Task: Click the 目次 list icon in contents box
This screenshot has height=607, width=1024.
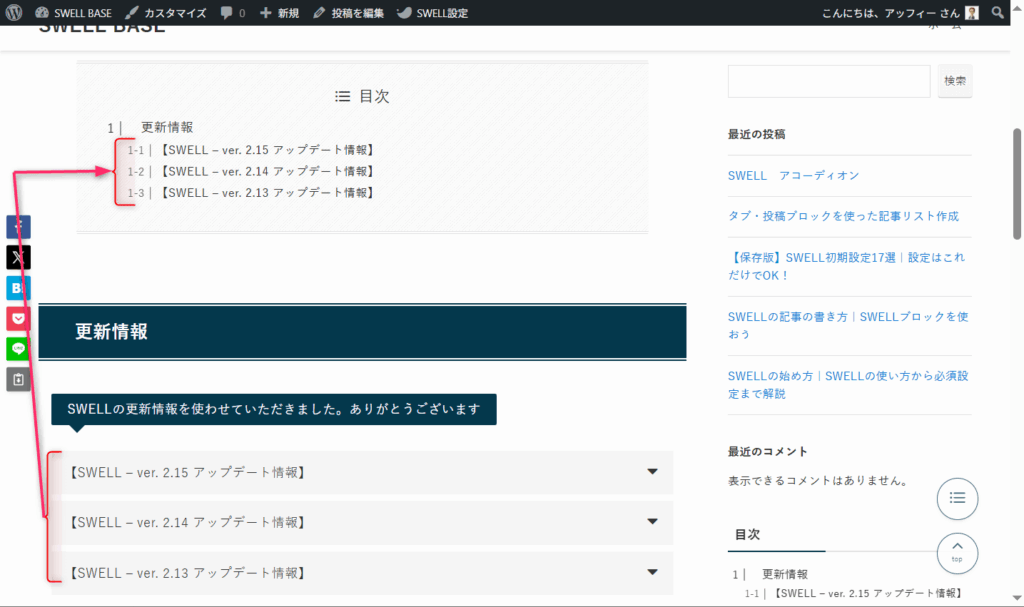Action: (342, 97)
